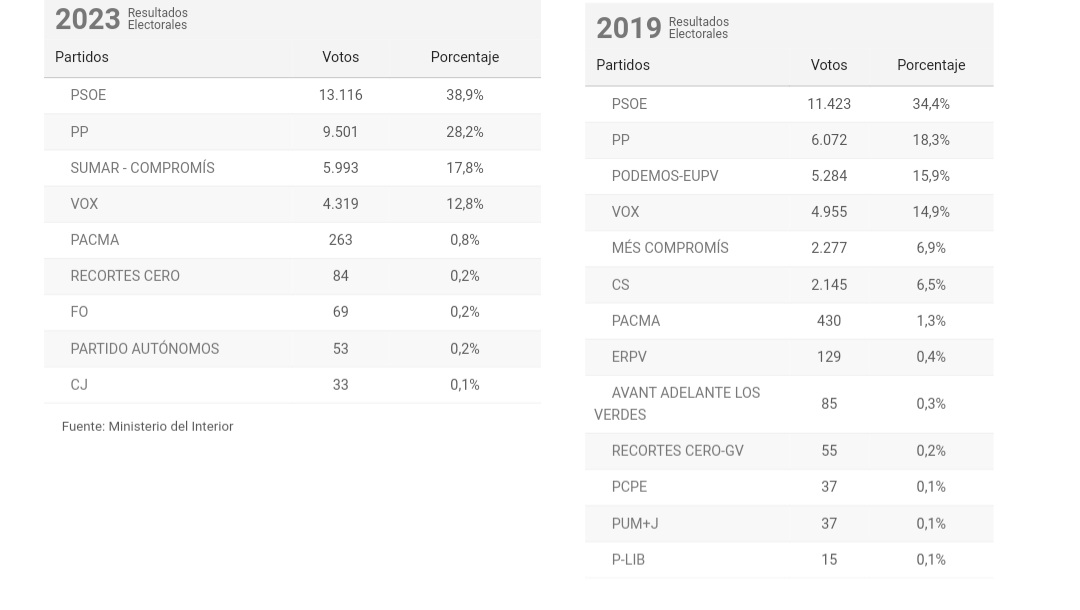Sort by Porcentaje in 2023 table
This screenshot has height=610, width=1080.
click(464, 57)
